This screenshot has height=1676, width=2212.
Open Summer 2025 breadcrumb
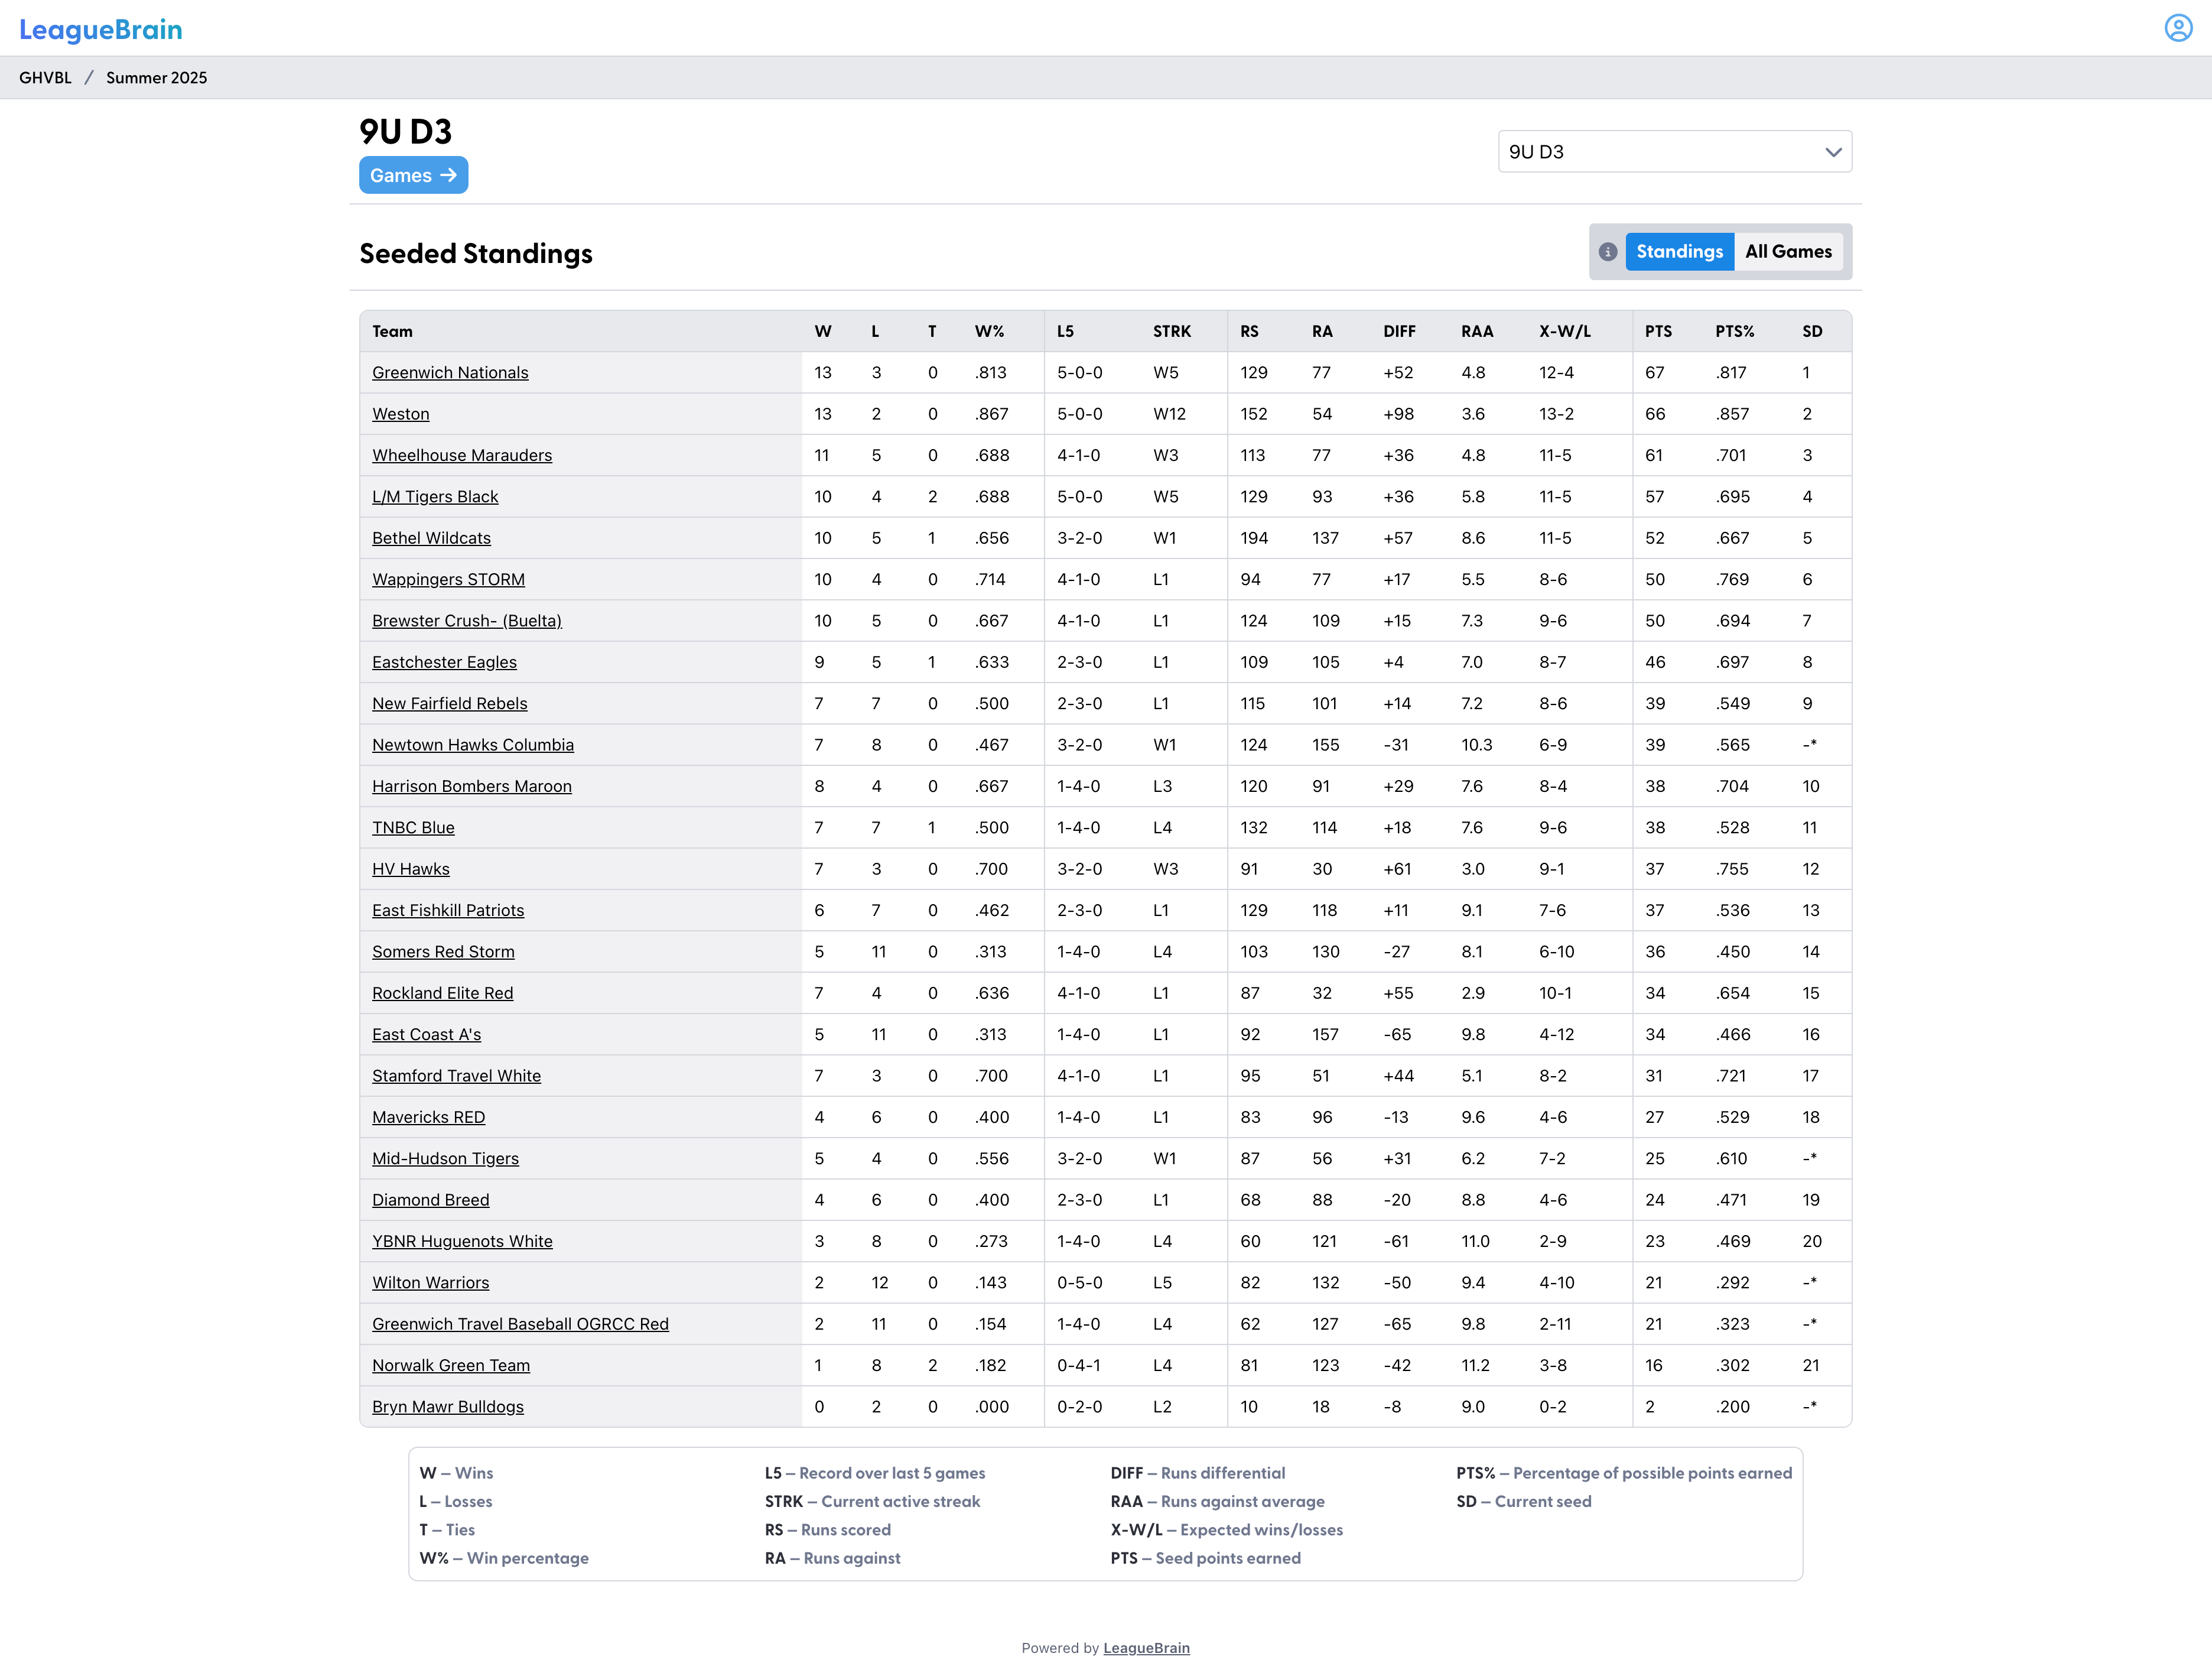(156, 78)
